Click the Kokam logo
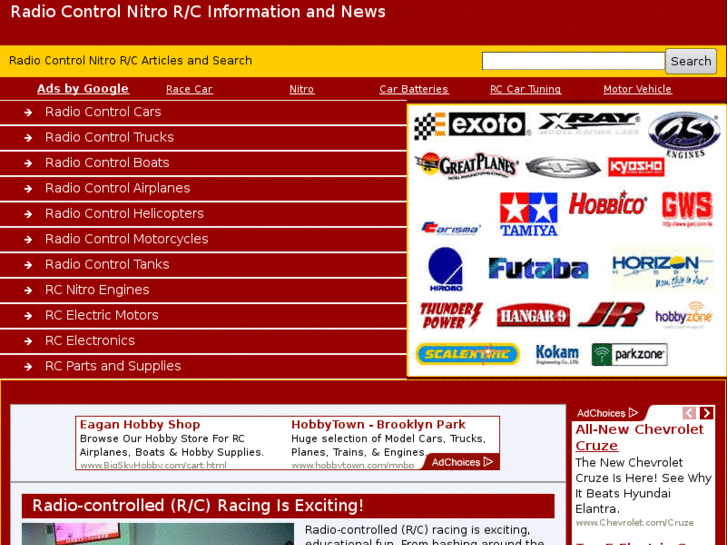The width and height of the screenshot is (727, 545). click(x=557, y=354)
